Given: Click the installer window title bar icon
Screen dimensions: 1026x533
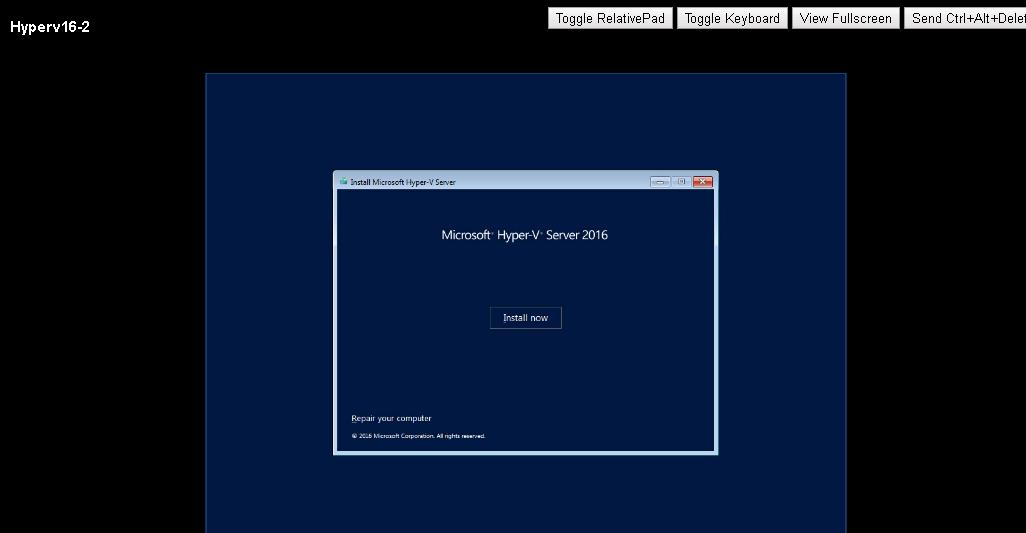Looking at the screenshot, I should [344, 182].
